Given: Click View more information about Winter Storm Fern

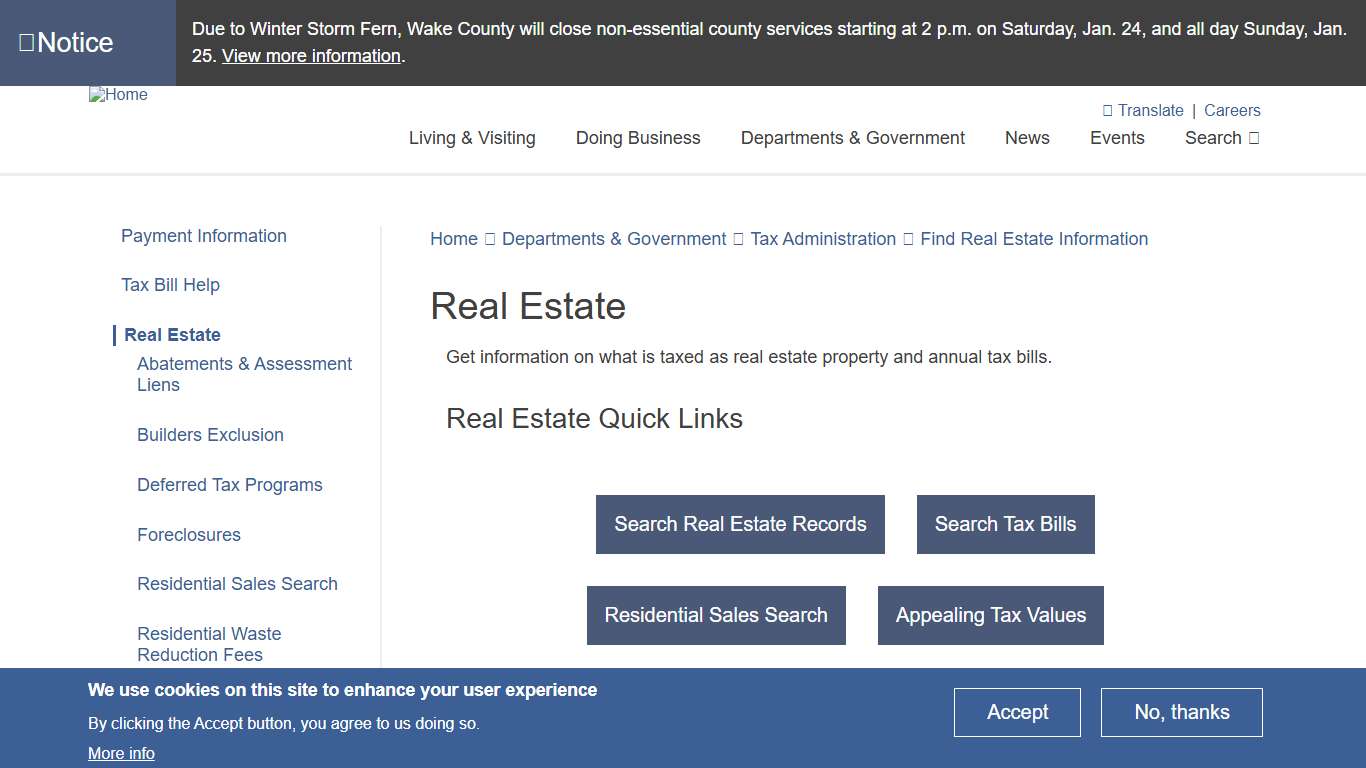Looking at the screenshot, I should click(310, 55).
